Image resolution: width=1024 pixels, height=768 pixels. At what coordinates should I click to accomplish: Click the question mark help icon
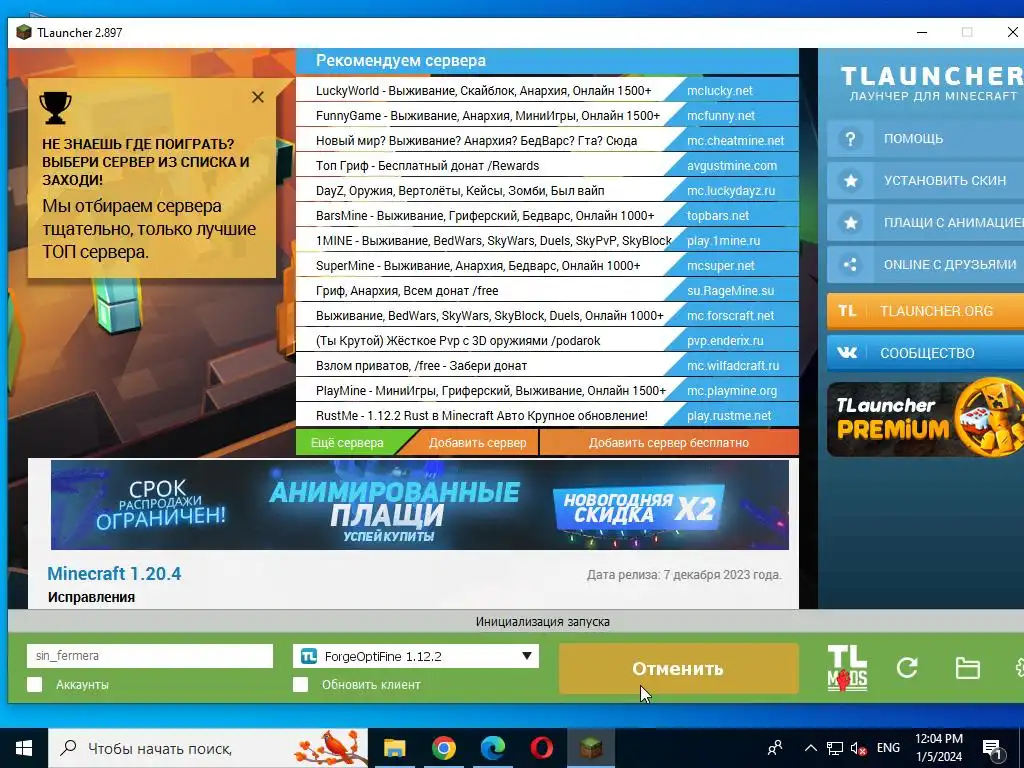850,139
